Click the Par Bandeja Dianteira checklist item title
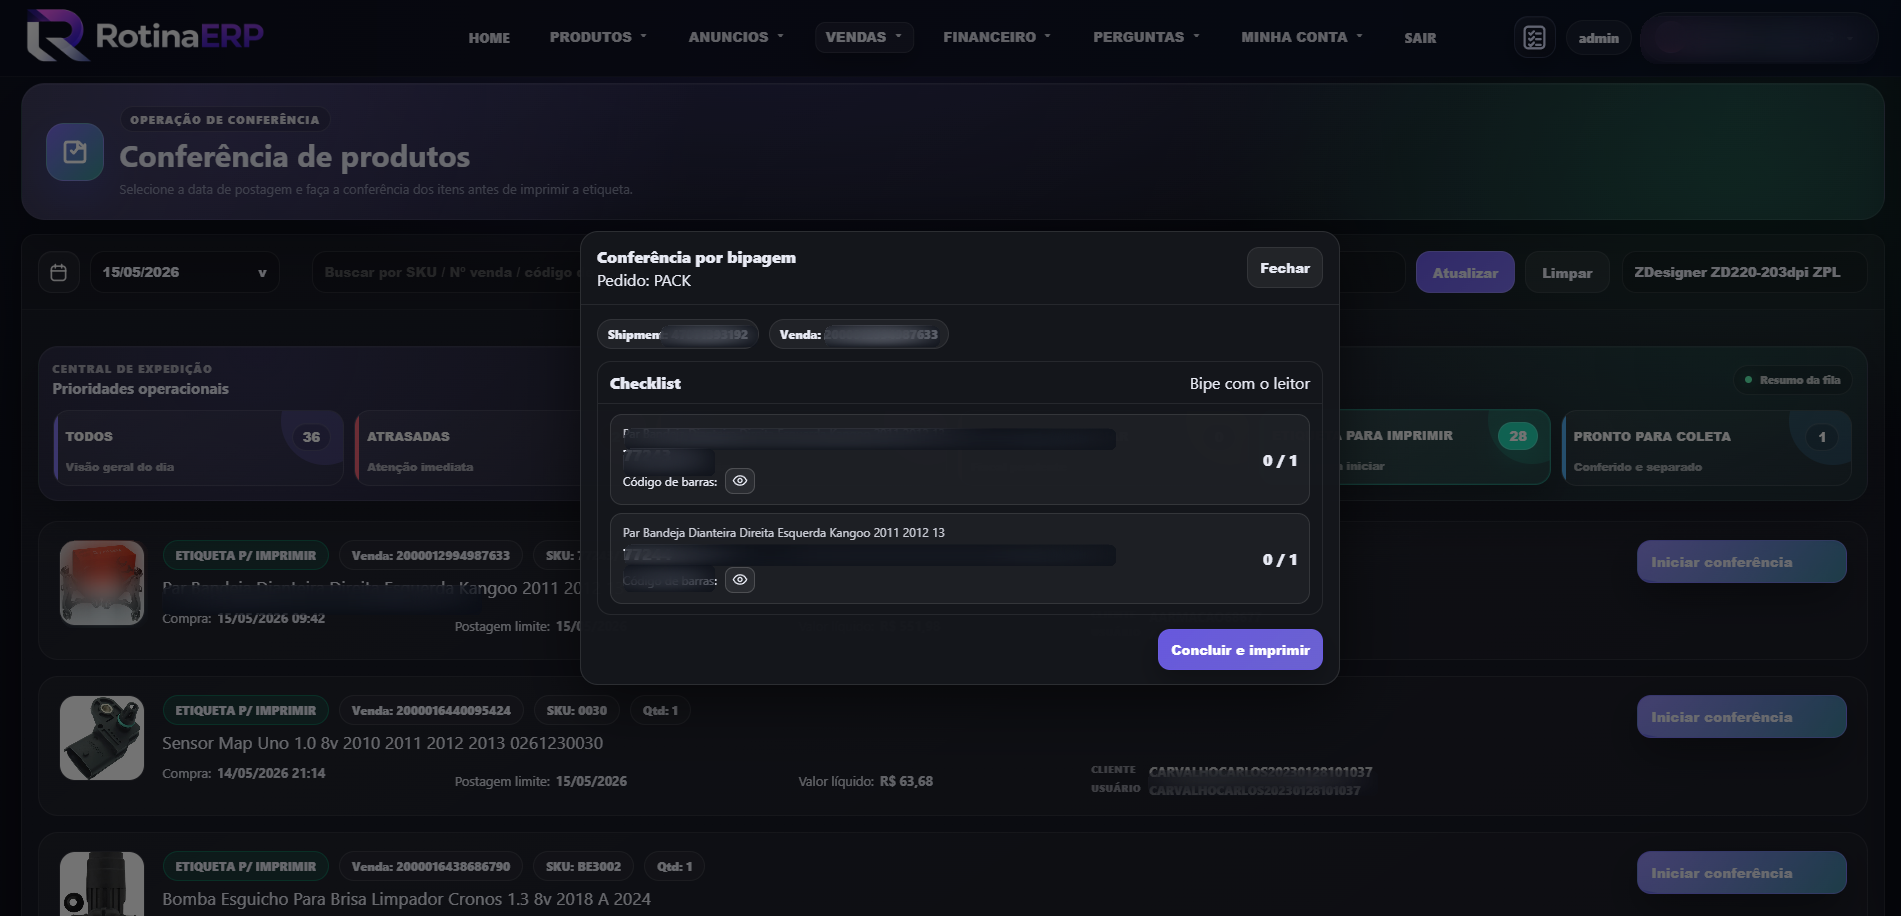This screenshot has height=916, width=1901. tap(783, 533)
